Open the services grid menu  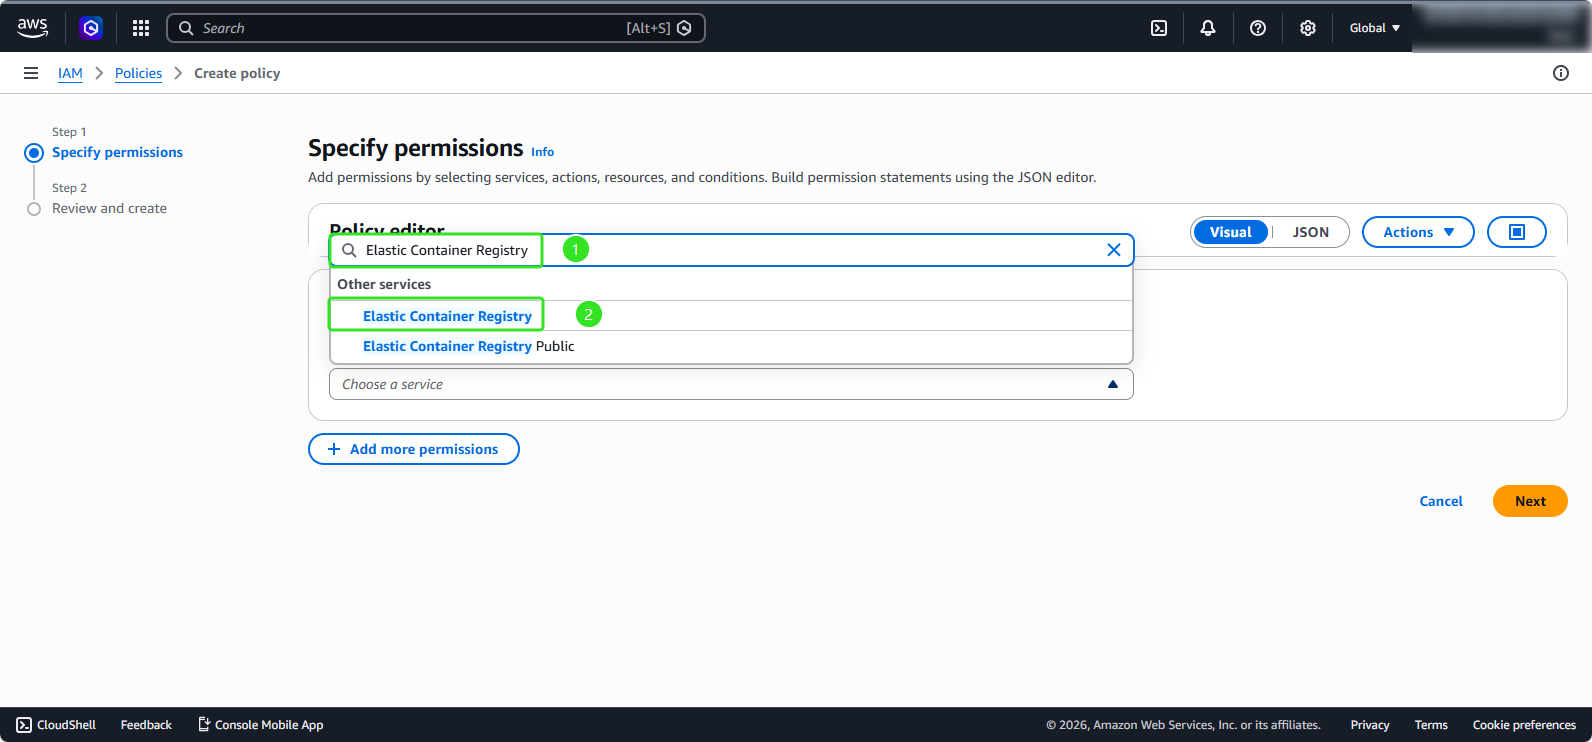pyautogui.click(x=141, y=28)
